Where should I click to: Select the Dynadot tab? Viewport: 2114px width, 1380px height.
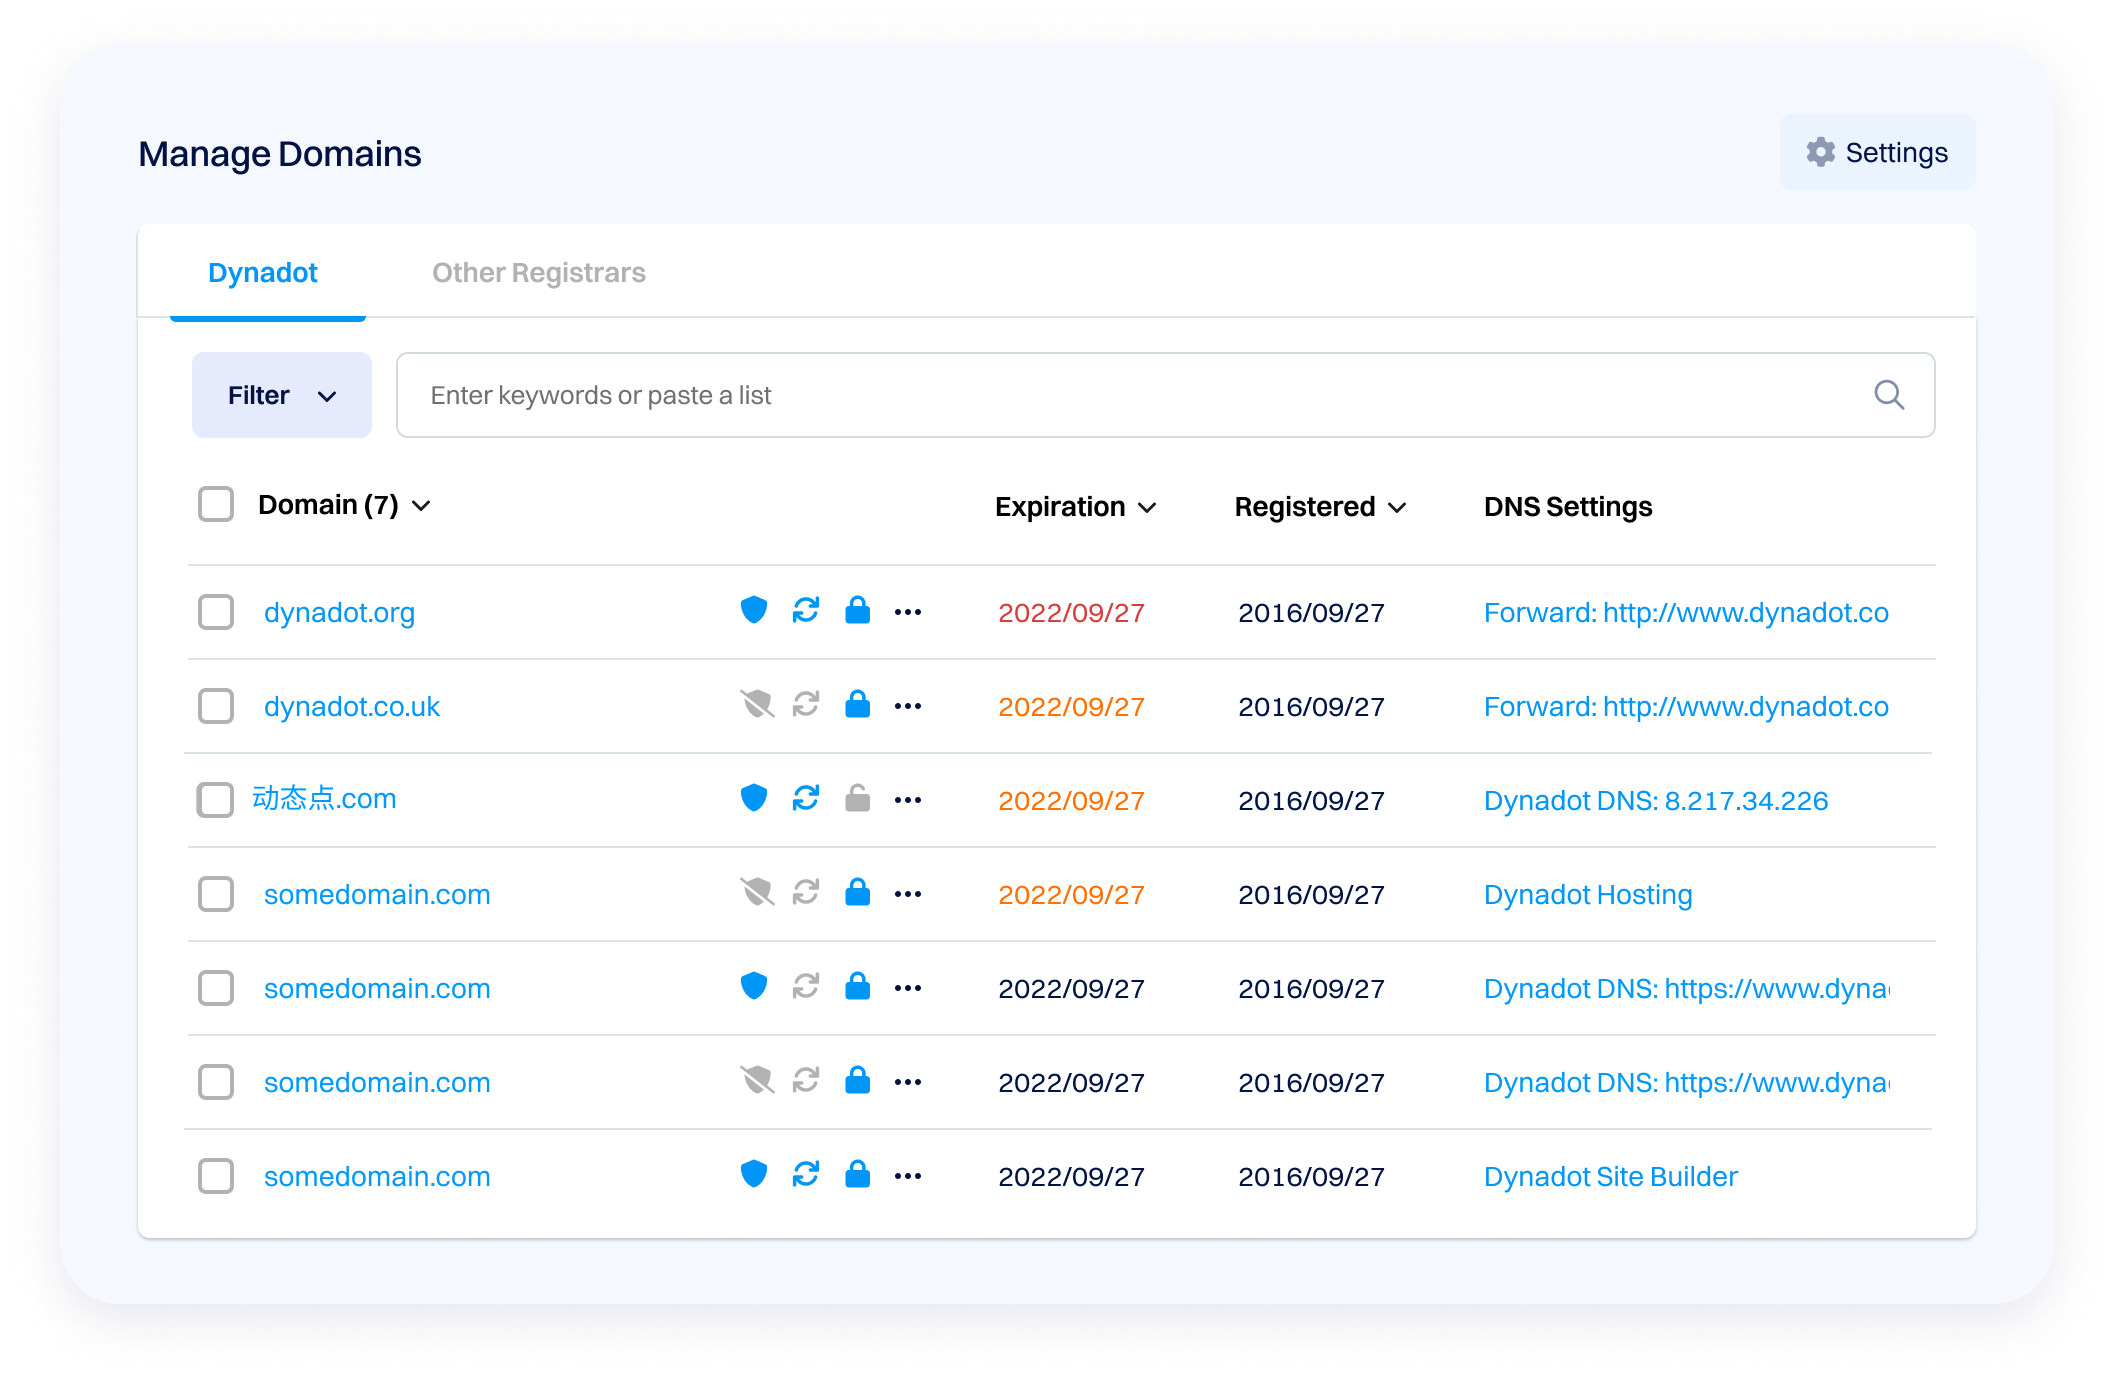(x=263, y=273)
